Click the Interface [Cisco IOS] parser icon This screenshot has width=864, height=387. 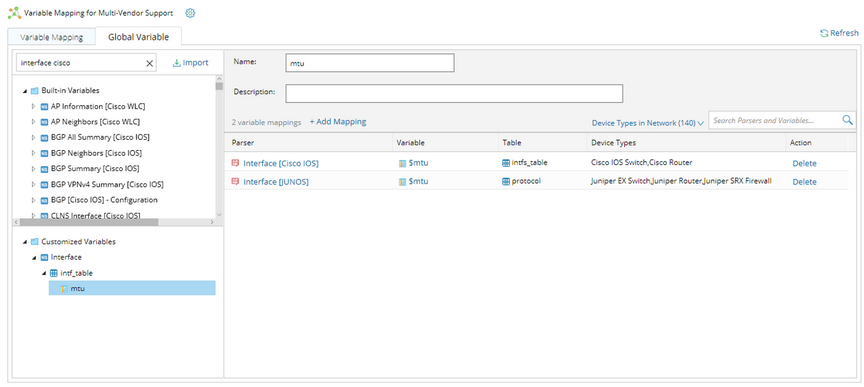235,163
